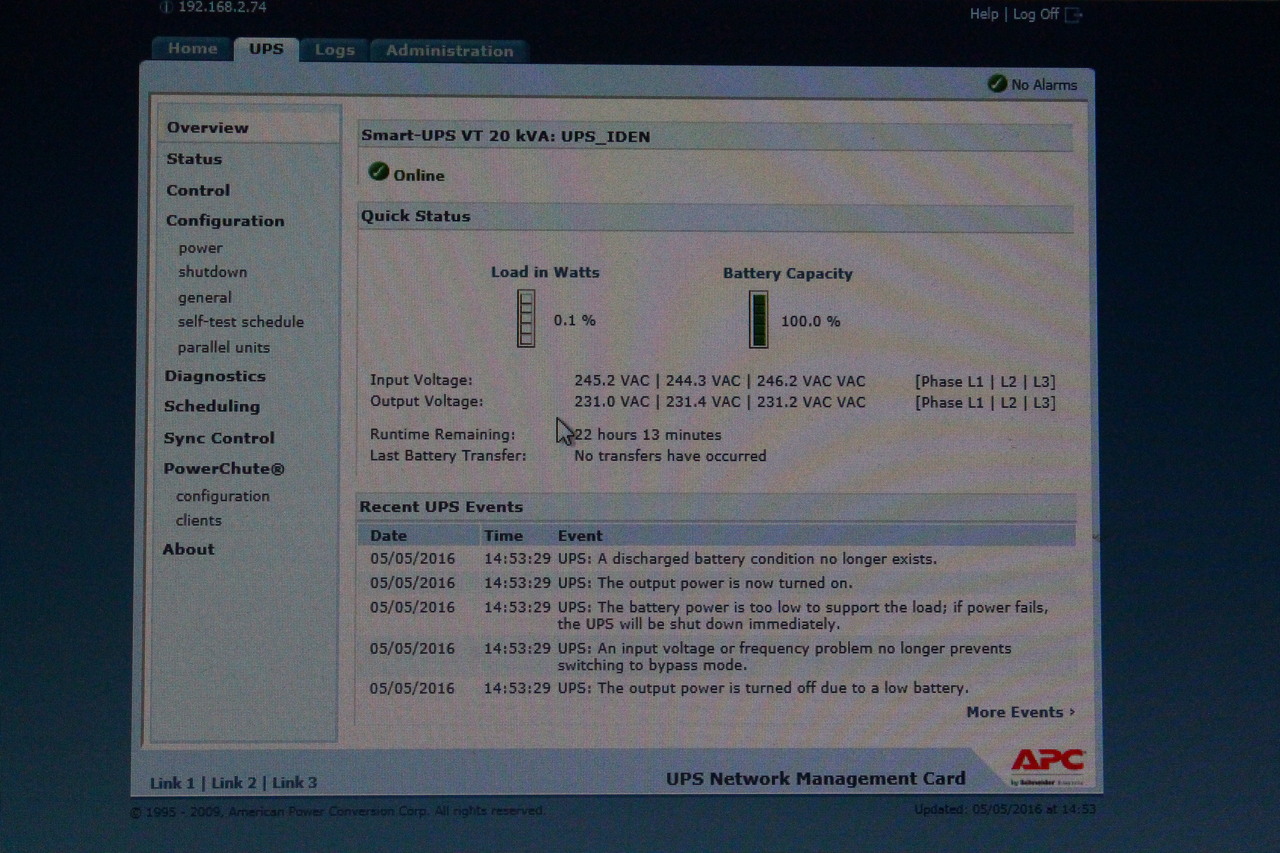Click the 'output power is now turned on' event
Image resolution: width=1280 pixels, height=853 pixels.
pos(705,583)
